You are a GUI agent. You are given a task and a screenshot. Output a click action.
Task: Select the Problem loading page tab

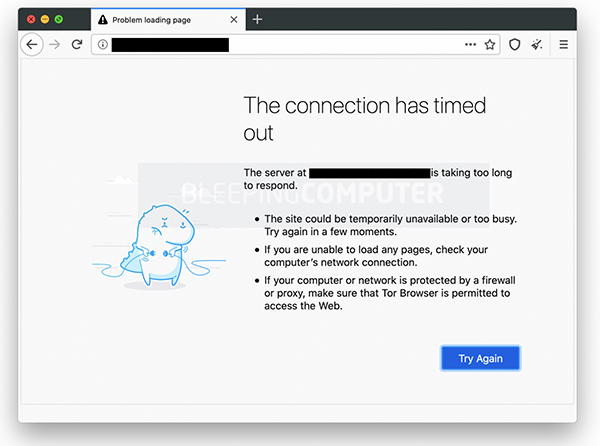pyautogui.click(x=160, y=19)
